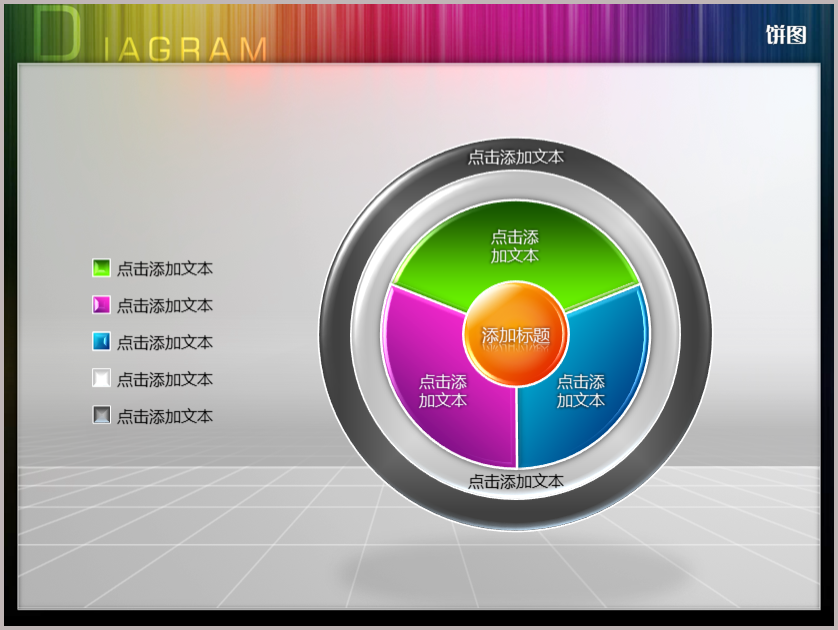The image size is (838, 630).
Task: Click the blue legend color square
Action: click(x=102, y=341)
